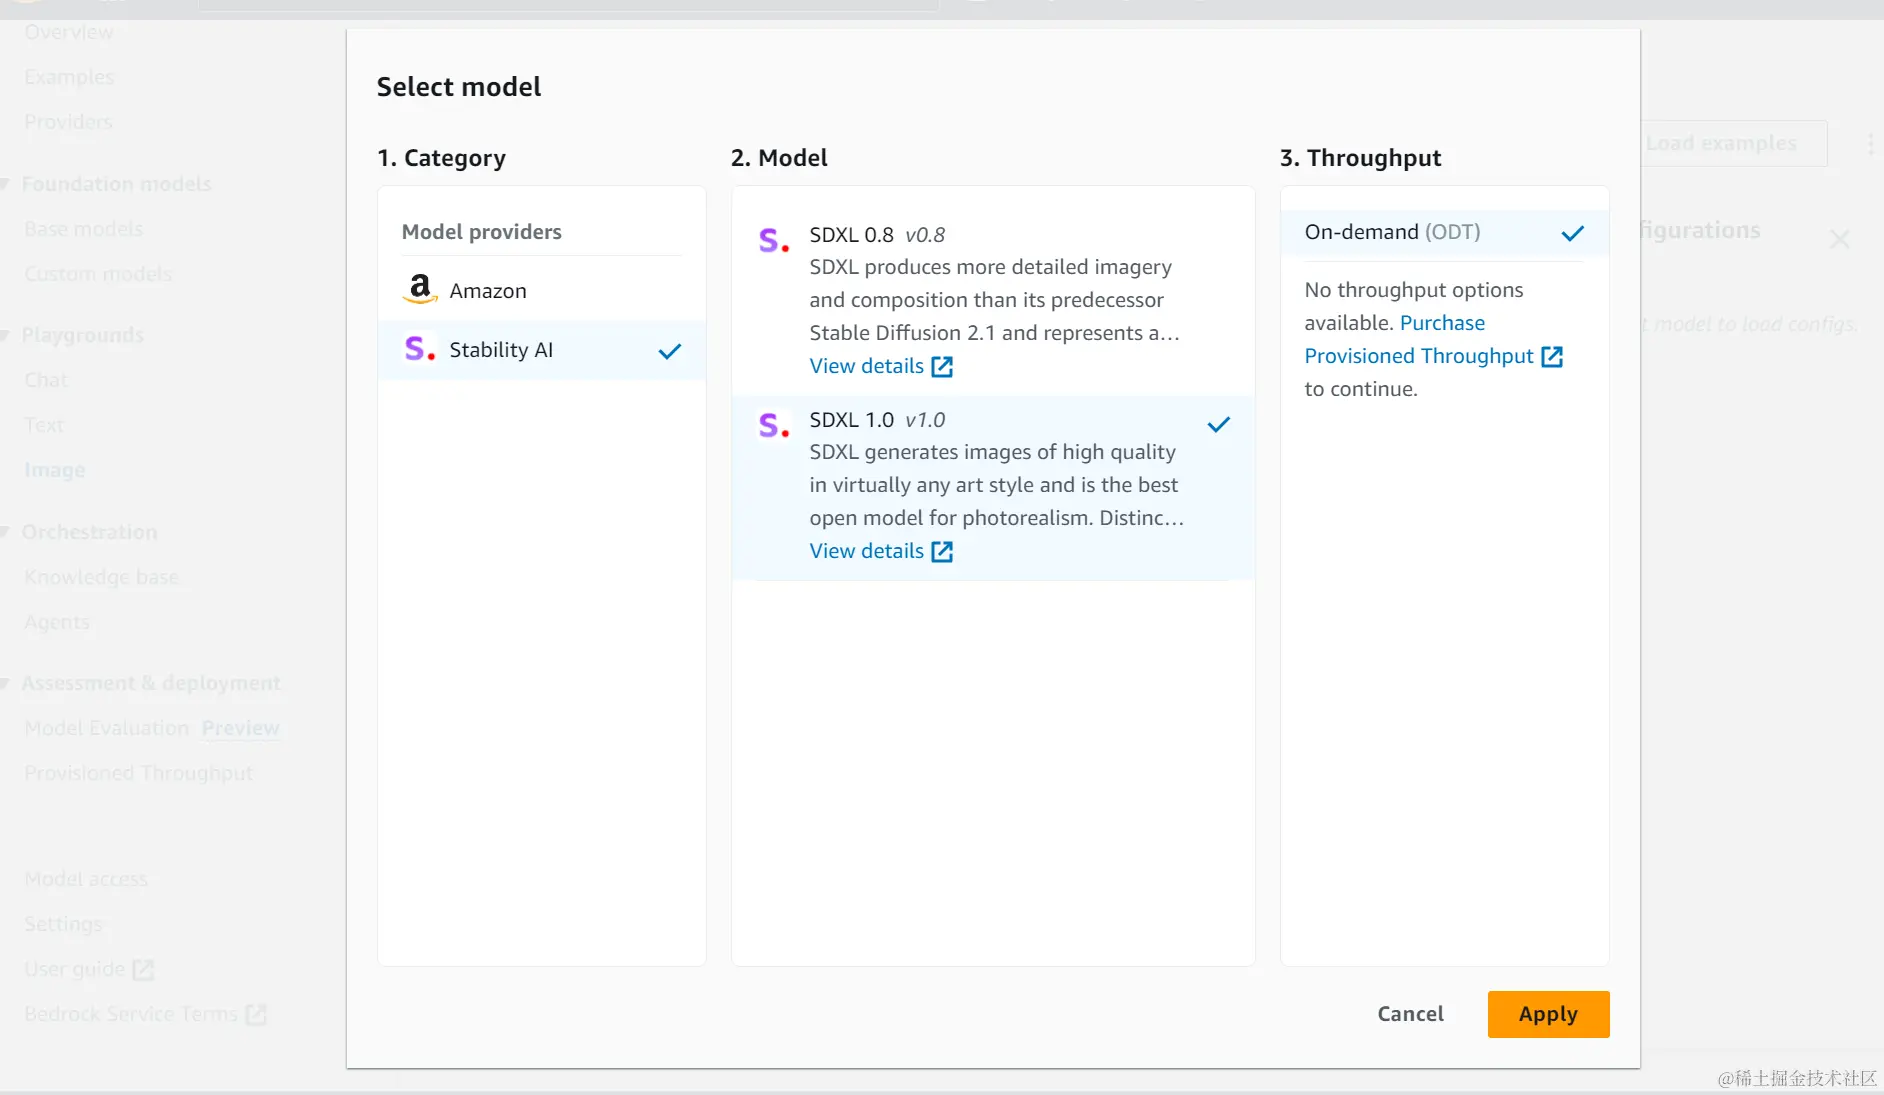Click the '1. Category' heading
Screen dimensions: 1884x1095
pyautogui.click(x=441, y=158)
